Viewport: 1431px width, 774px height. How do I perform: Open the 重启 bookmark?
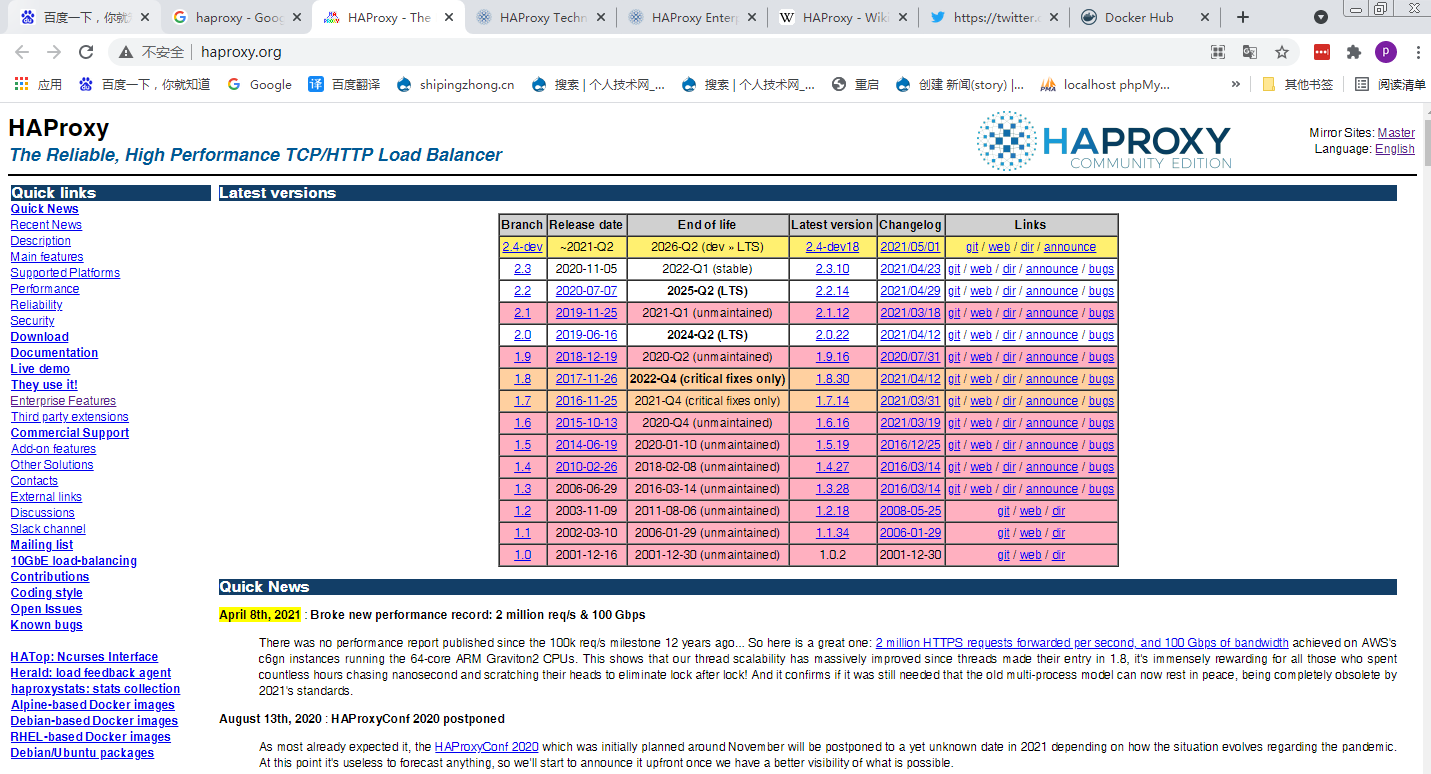point(855,84)
